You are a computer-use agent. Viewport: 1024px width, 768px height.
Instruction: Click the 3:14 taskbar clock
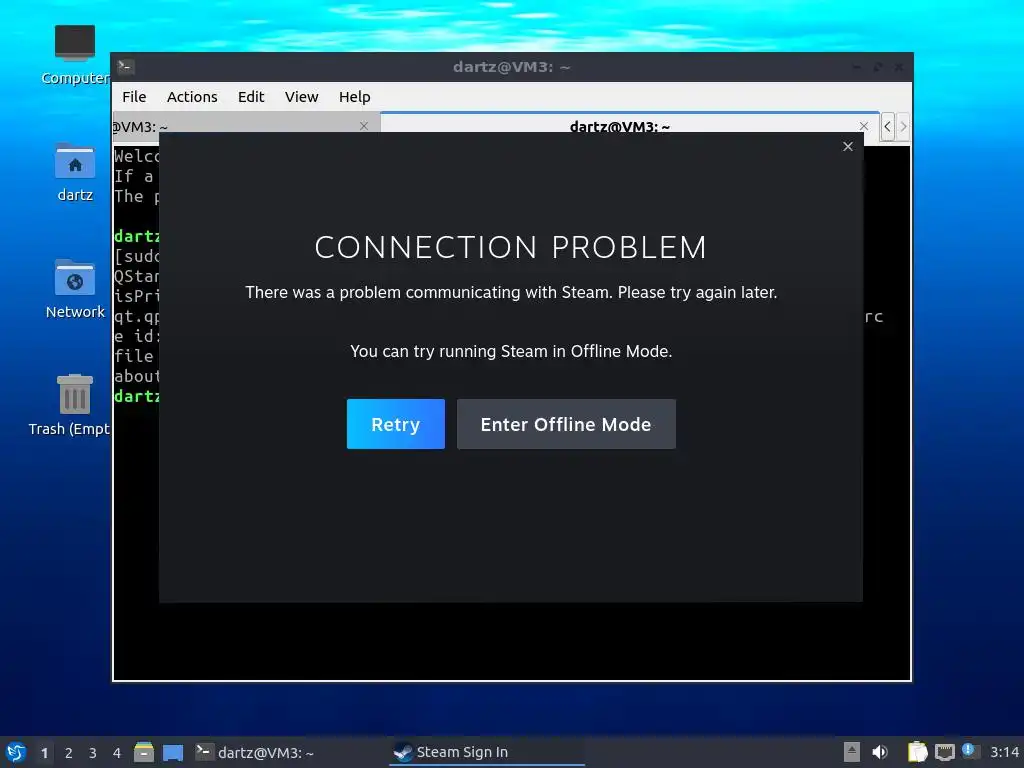1004,752
